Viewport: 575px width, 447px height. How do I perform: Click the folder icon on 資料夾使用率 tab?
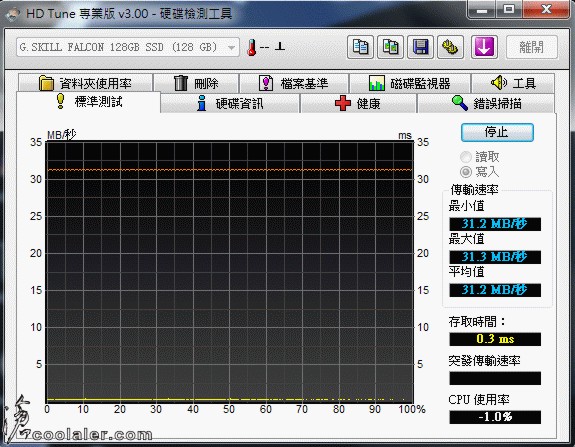click(x=46, y=83)
